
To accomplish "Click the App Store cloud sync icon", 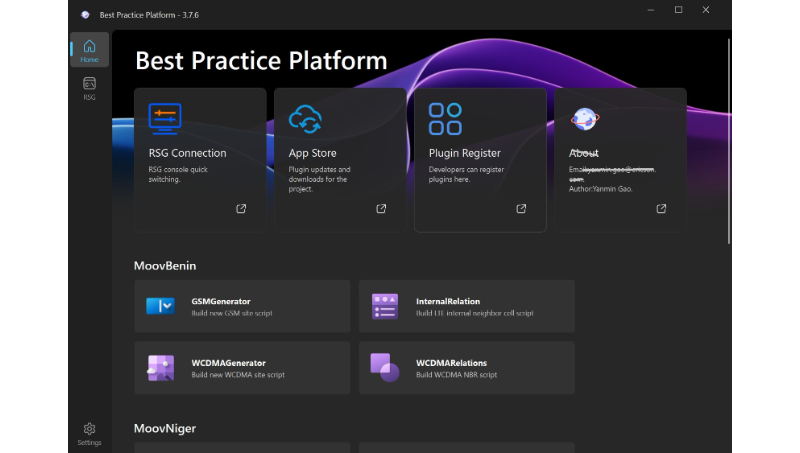I will [x=305, y=119].
